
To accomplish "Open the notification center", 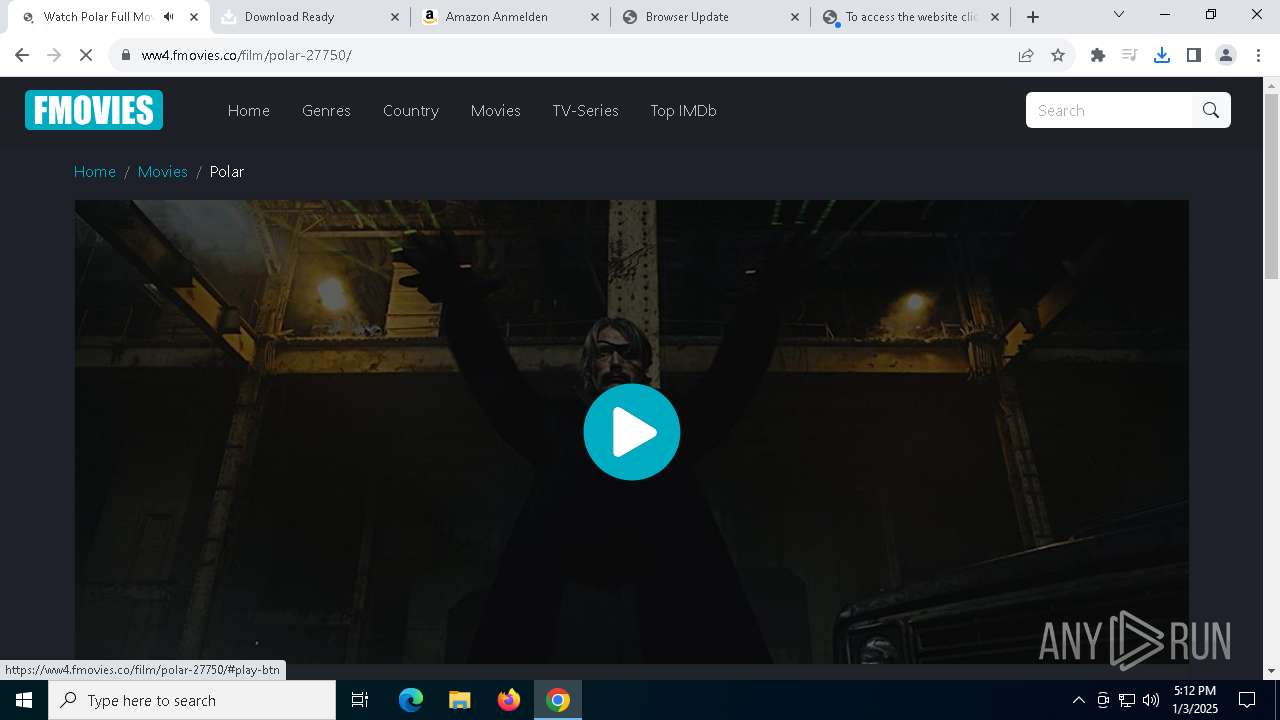I will [1247, 700].
